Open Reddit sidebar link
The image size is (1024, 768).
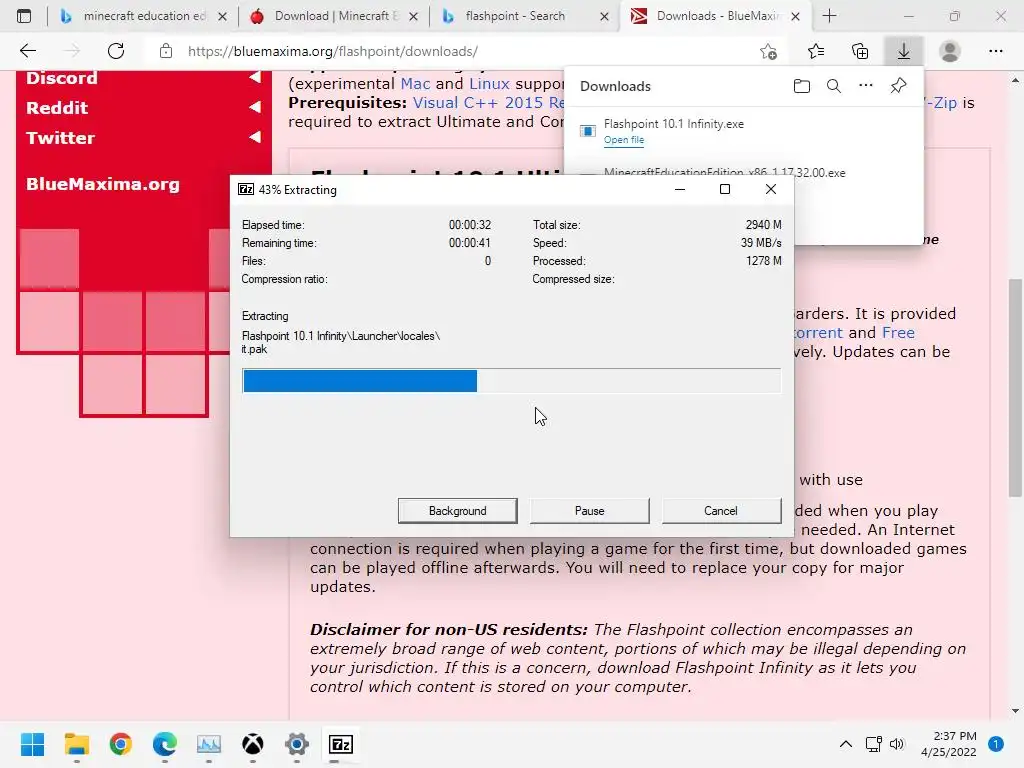(57, 108)
